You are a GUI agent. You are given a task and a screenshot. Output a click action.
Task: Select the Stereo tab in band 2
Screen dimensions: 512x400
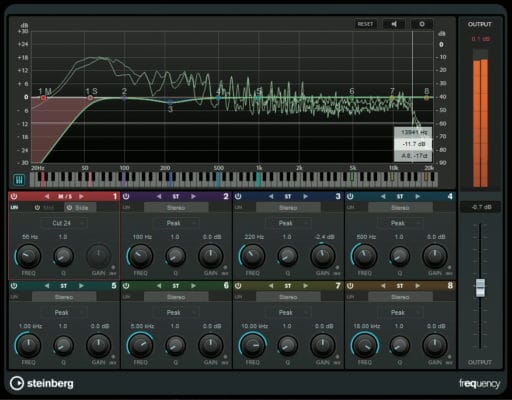[176, 207]
